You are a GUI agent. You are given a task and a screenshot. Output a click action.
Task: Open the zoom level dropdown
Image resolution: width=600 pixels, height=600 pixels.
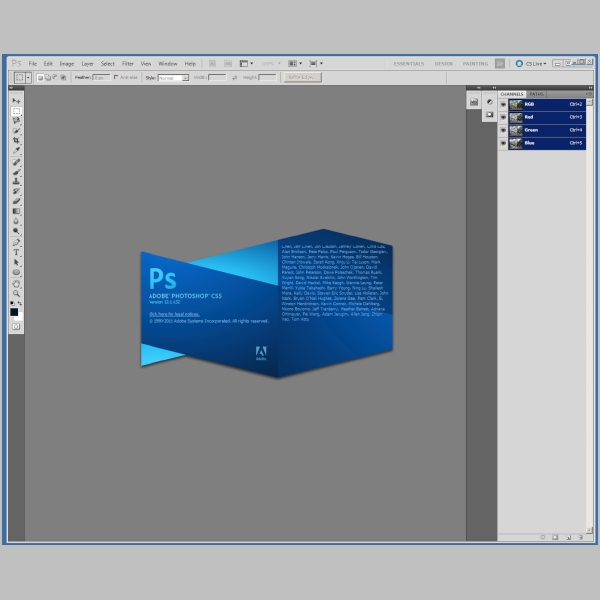point(271,64)
